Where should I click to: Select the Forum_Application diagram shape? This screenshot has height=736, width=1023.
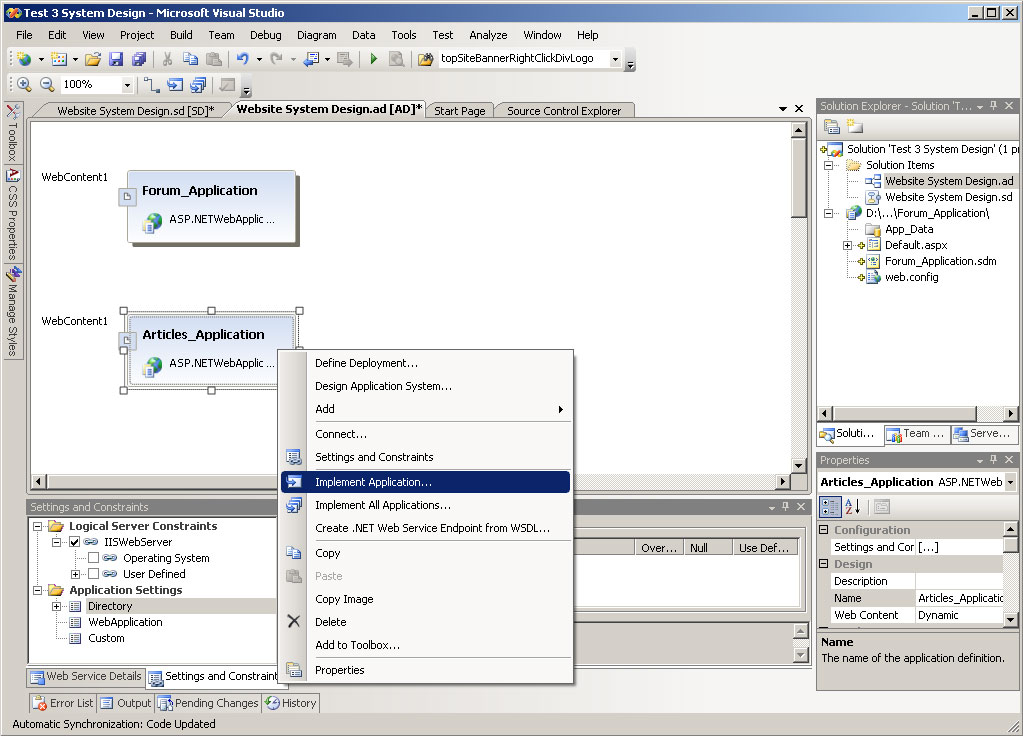click(211, 206)
